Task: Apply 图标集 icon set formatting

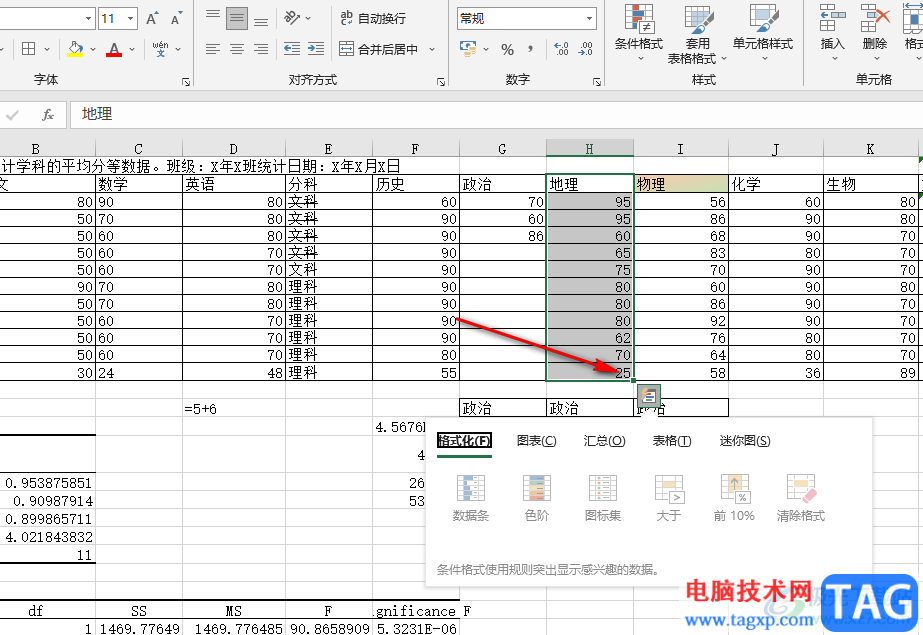Action: [x=603, y=498]
